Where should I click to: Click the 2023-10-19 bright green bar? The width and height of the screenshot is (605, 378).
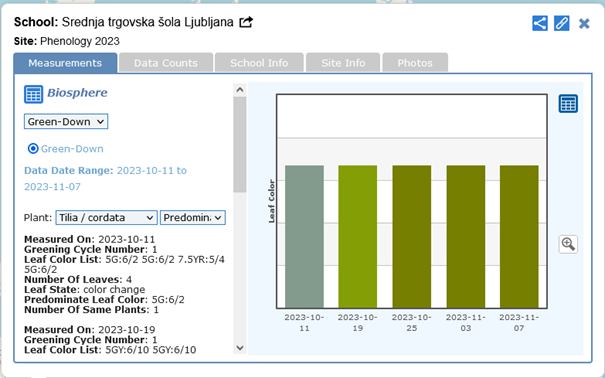coord(358,237)
